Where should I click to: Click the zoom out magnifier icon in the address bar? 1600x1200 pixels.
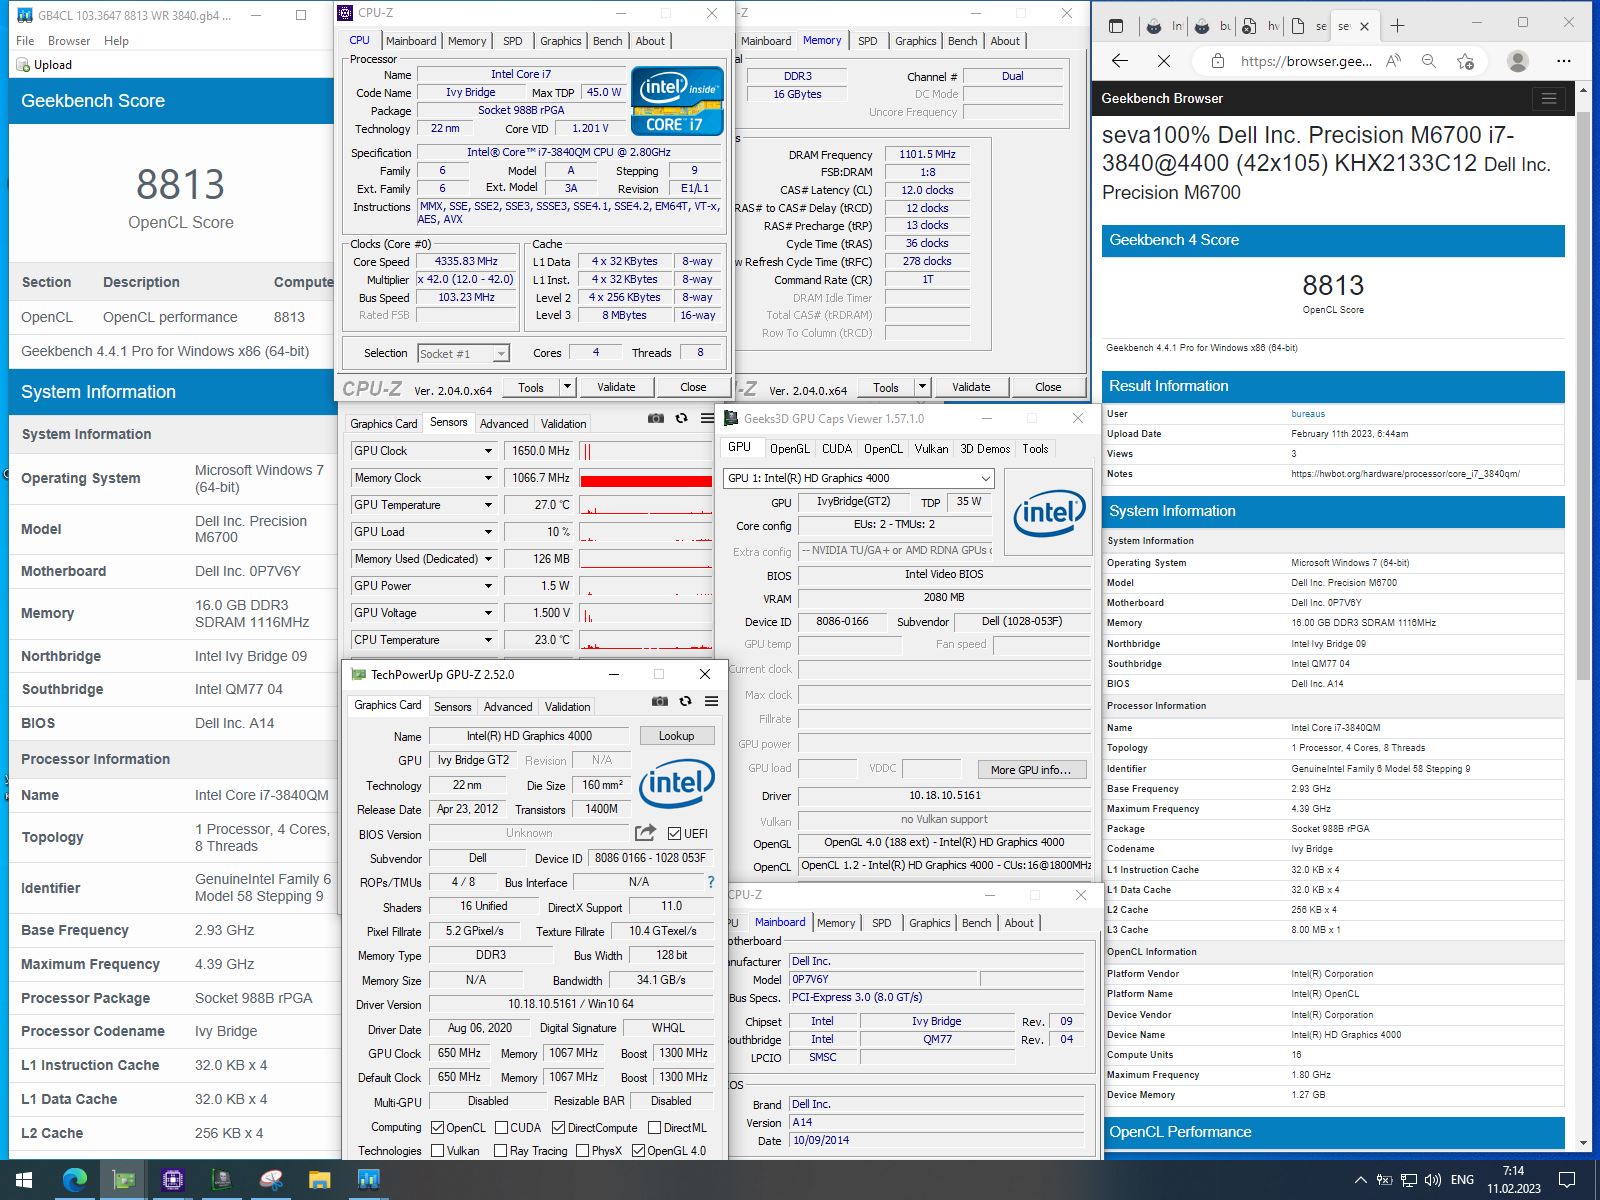[x=1429, y=61]
